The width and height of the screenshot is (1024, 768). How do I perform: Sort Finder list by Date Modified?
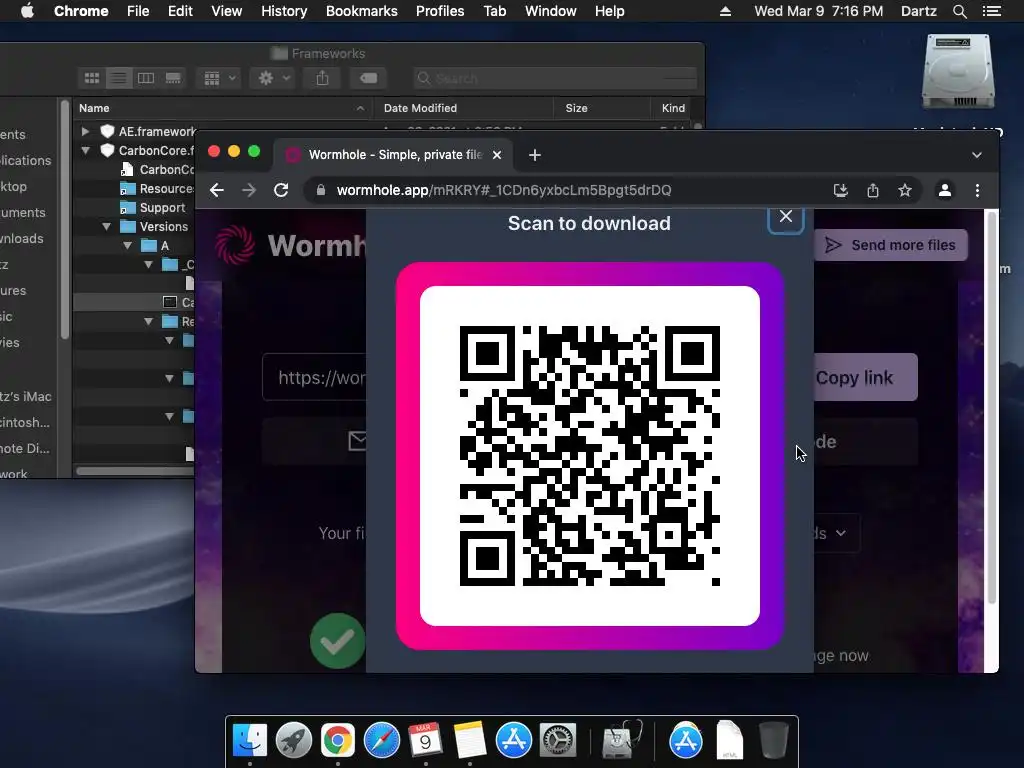(463, 108)
